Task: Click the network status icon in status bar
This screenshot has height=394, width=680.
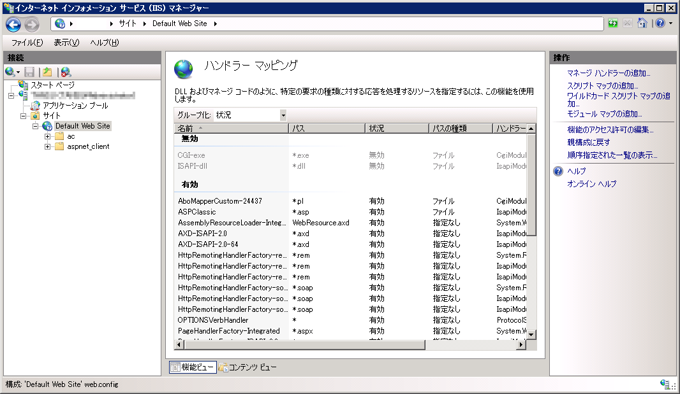Action: [665, 384]
